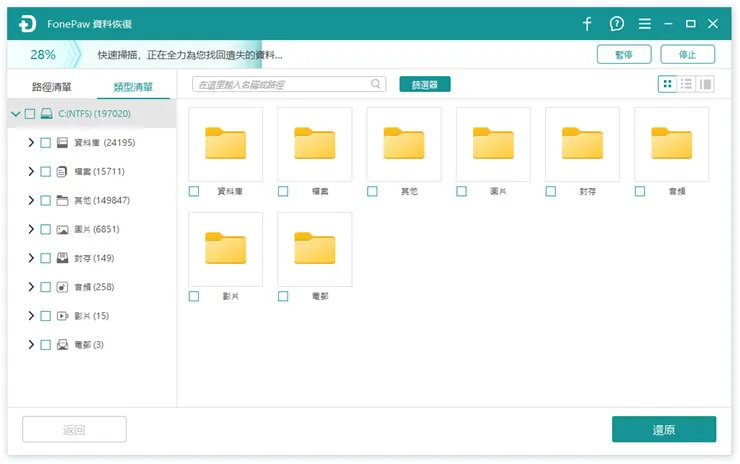
Task: Open the 資料庫 folder thumbnail
Action: (226, 144)
